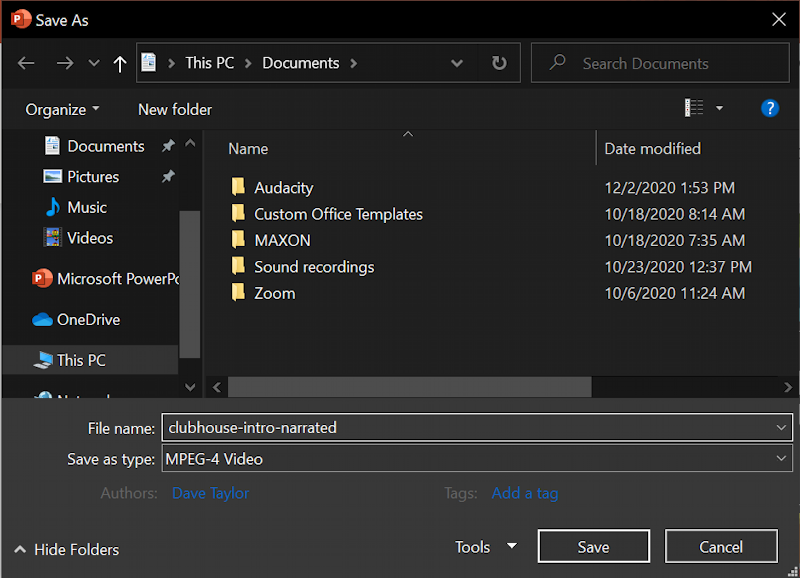Click the Up one level arrow

(x=120, y=63)
